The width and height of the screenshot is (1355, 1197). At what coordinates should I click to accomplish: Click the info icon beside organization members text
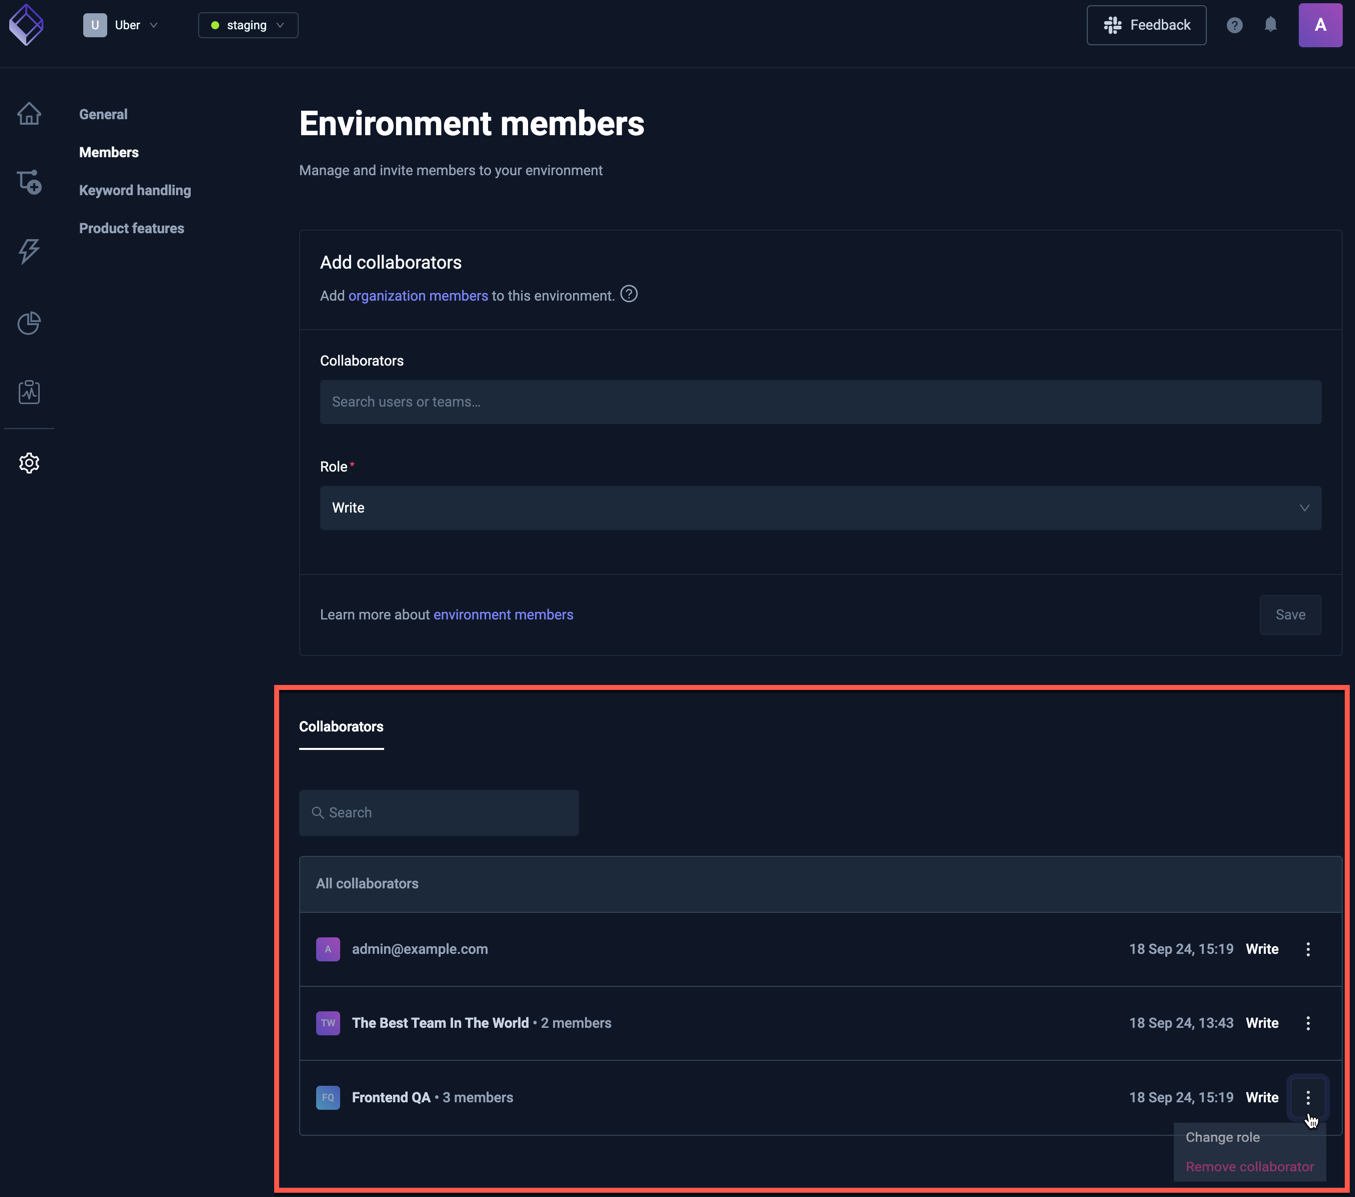629,294
